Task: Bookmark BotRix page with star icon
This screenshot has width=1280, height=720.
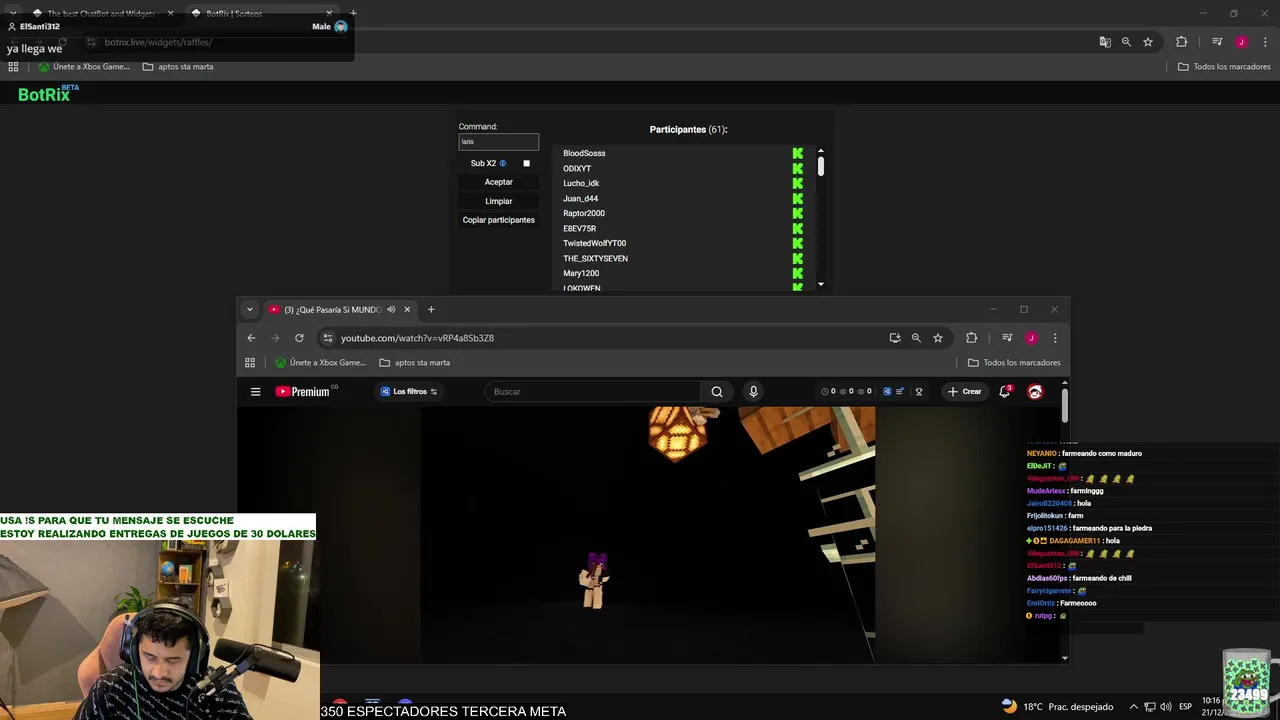Action: pyautogui.click(x=1148, y=42)
